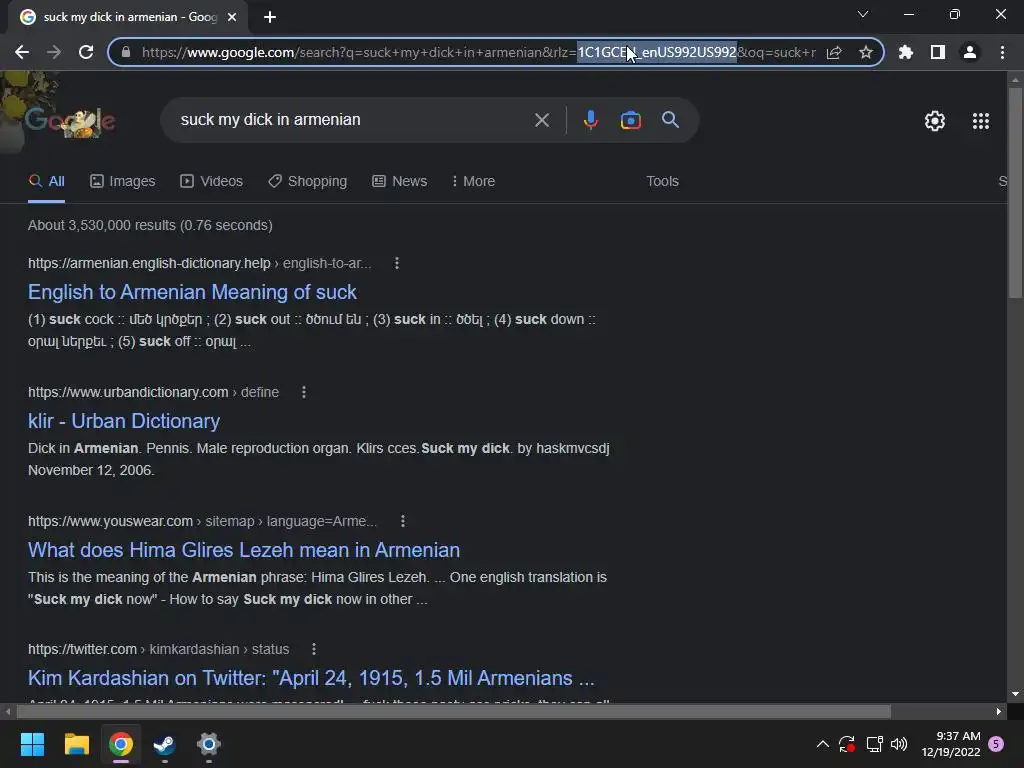
Task: Start voice search with microphone icon
Action: [x=590, y=120]
